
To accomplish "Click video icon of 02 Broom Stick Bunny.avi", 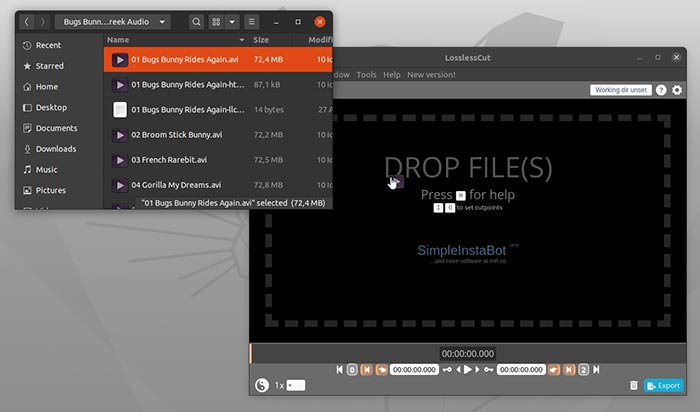I will 120,135.
